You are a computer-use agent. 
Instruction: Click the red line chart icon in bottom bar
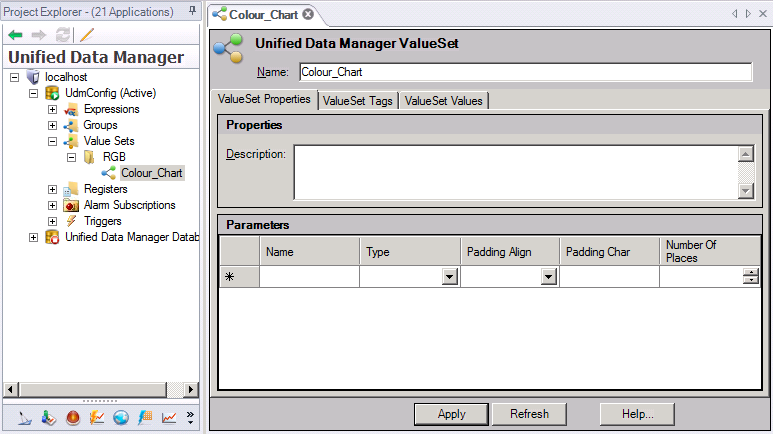click(x=169, y=417)
